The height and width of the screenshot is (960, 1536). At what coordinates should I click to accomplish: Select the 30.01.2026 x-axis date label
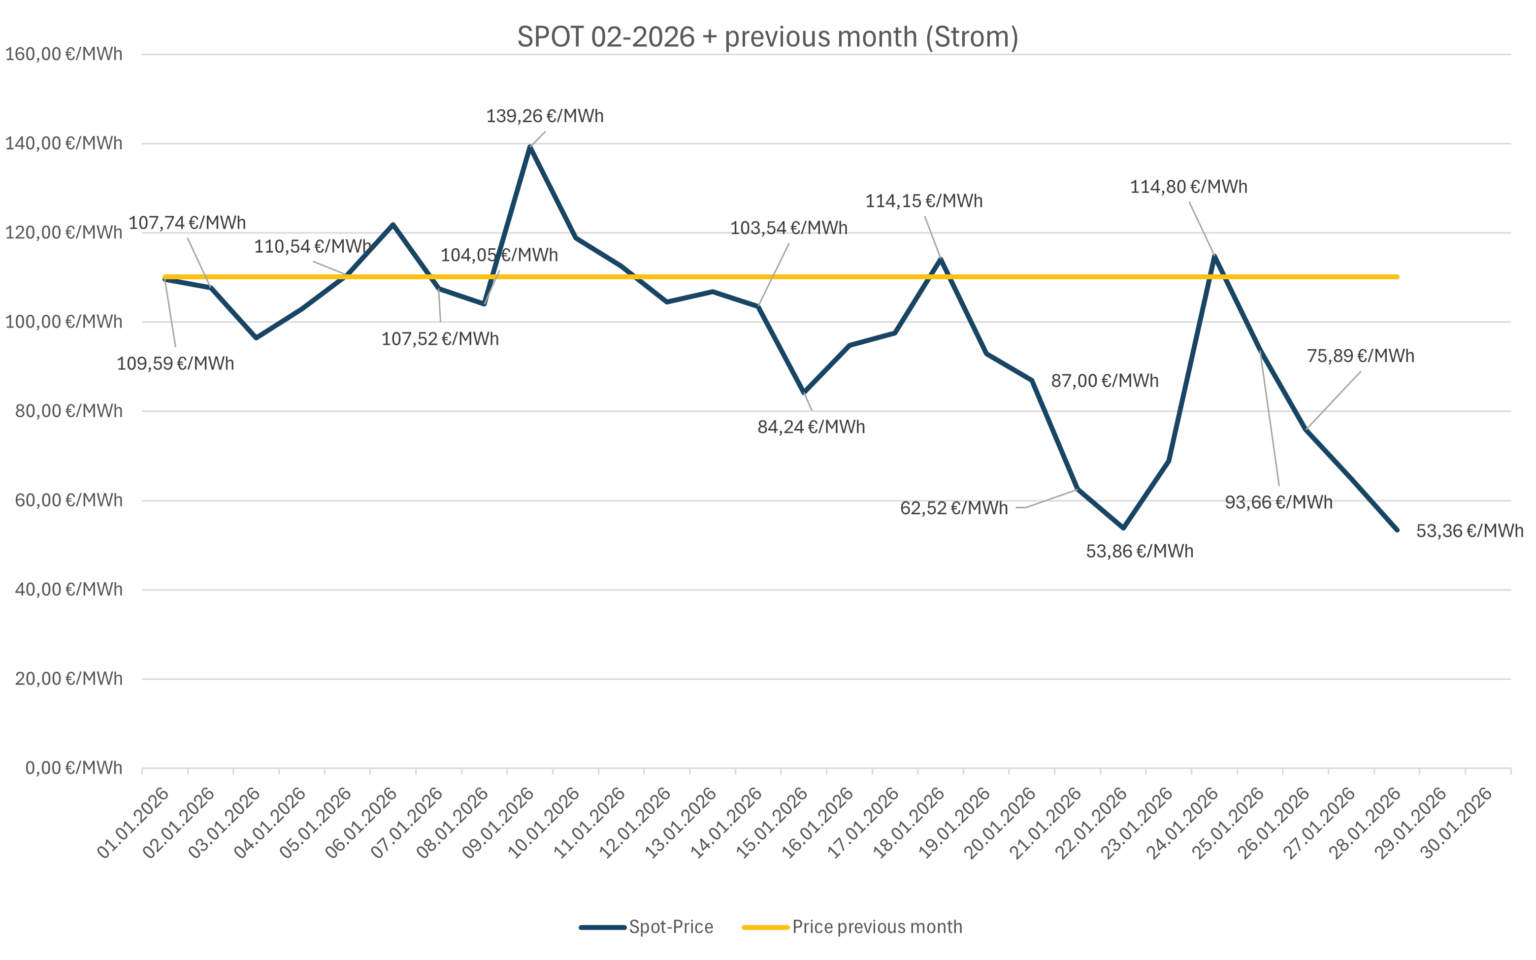[x=1456, y=823]
